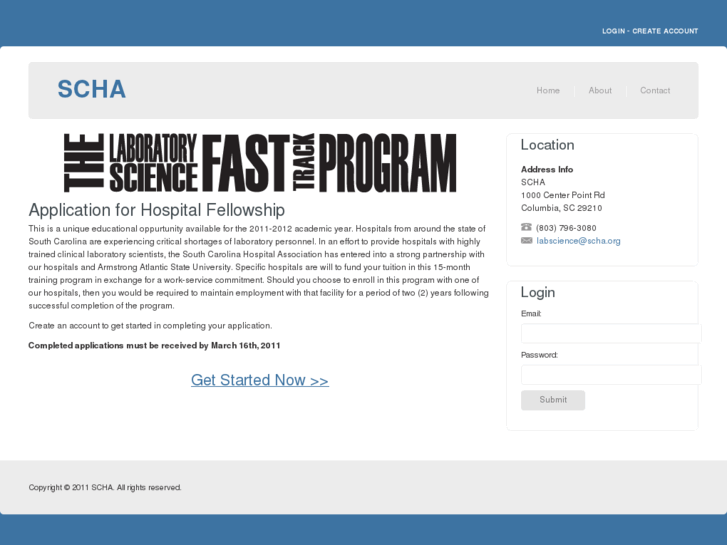Click the envelope icon beside the email address
Screen dimensions: 727x545
[526, 240]
